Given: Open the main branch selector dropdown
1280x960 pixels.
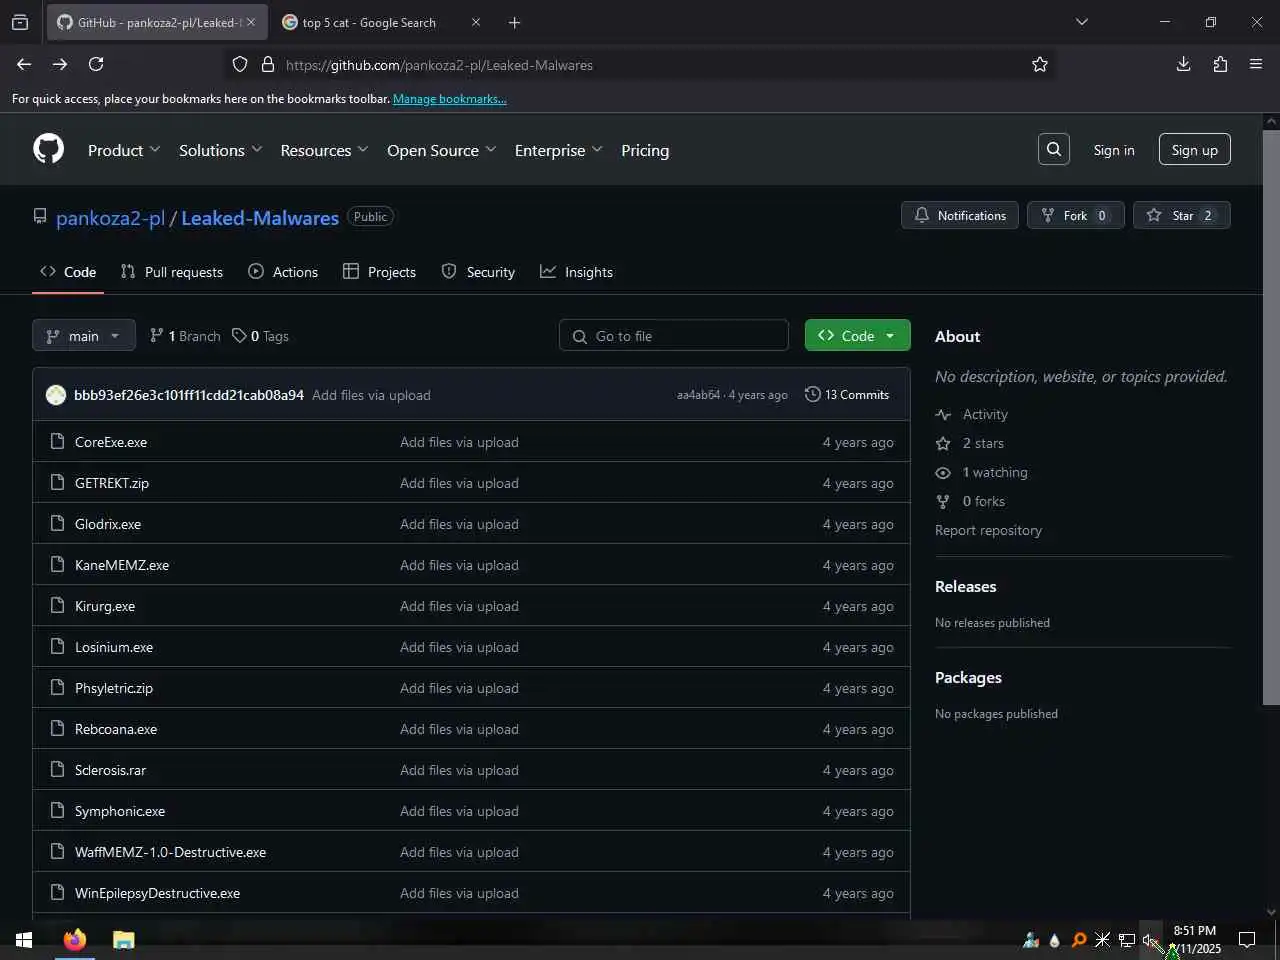Looking at the screenshot, I should 83,336.
